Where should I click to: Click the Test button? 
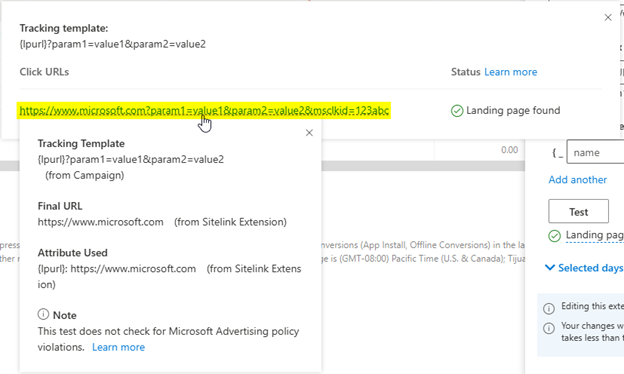(x=578, y=211)
